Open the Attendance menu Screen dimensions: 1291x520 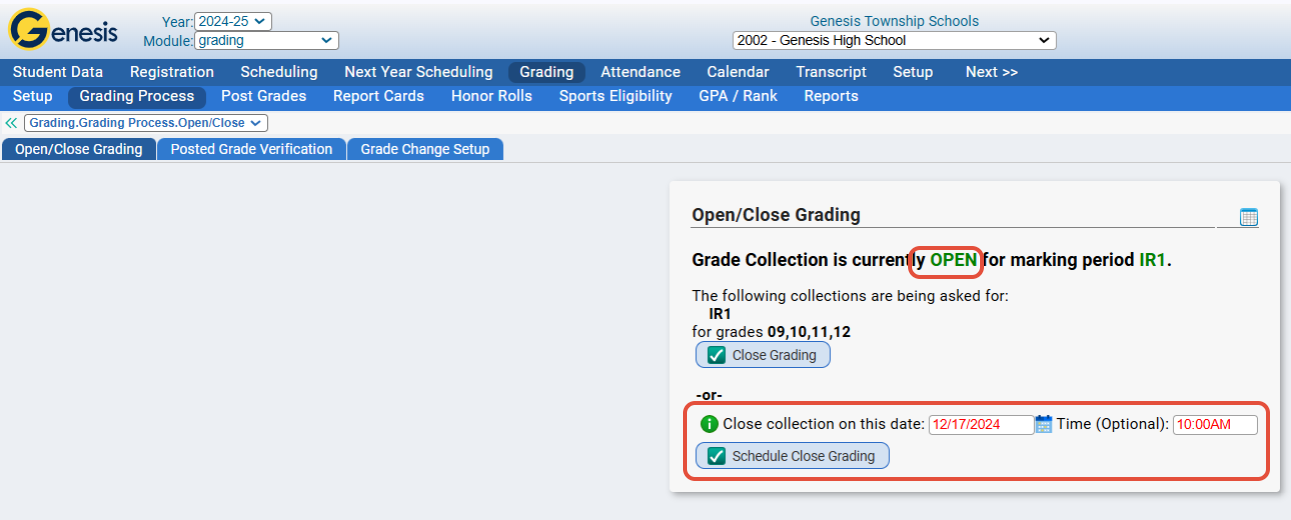pos(640,72)
